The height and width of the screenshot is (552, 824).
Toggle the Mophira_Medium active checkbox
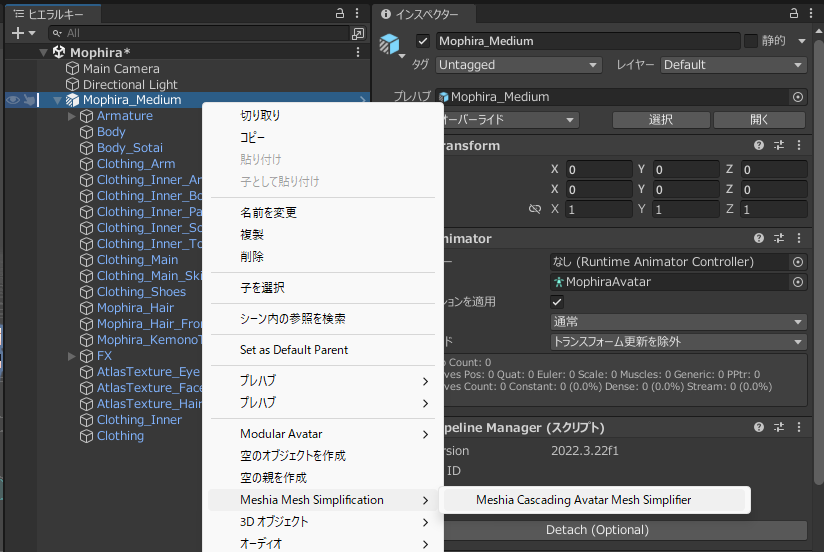click(423, 41)
